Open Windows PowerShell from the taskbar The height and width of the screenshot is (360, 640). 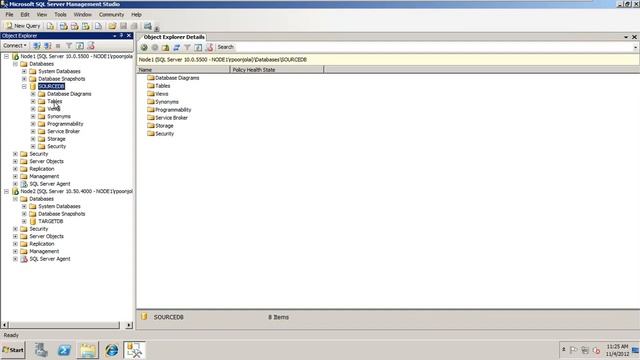(64, 350)
